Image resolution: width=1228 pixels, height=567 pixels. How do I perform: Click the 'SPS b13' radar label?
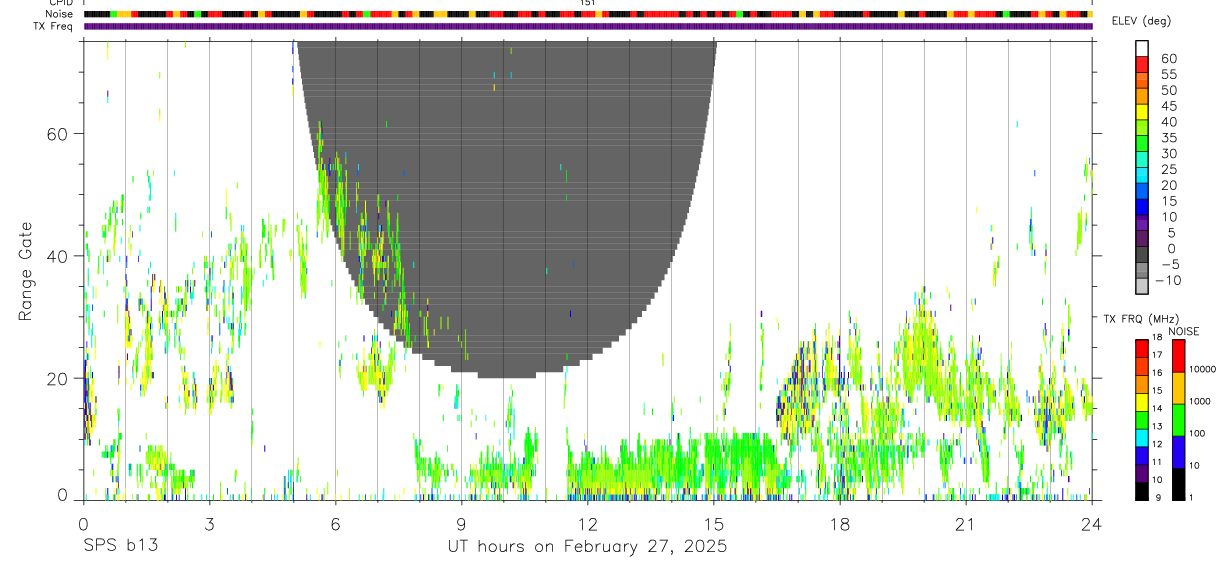pos(120,547)
